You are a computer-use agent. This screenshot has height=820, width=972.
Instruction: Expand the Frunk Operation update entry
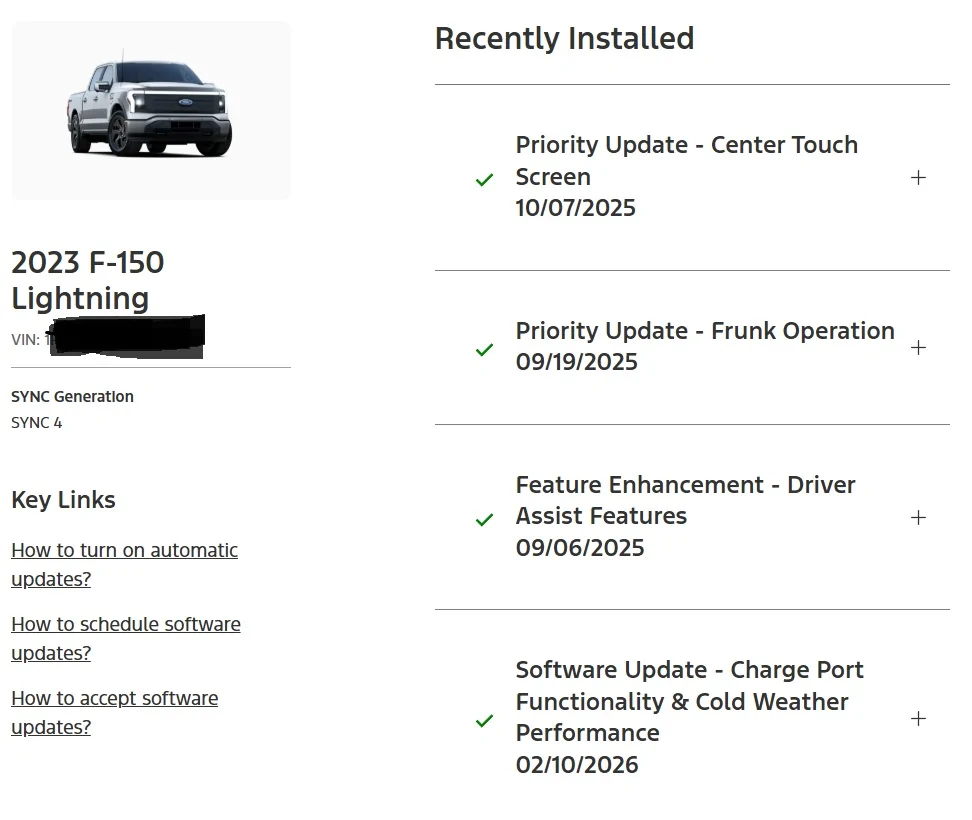pos(918,348)
